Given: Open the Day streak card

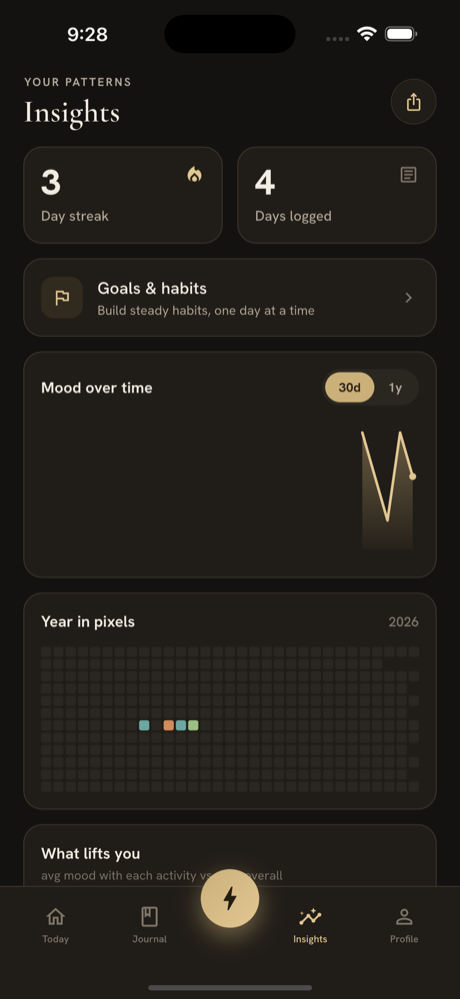Looking at the screenshot, I should click(x=123, y=195).
